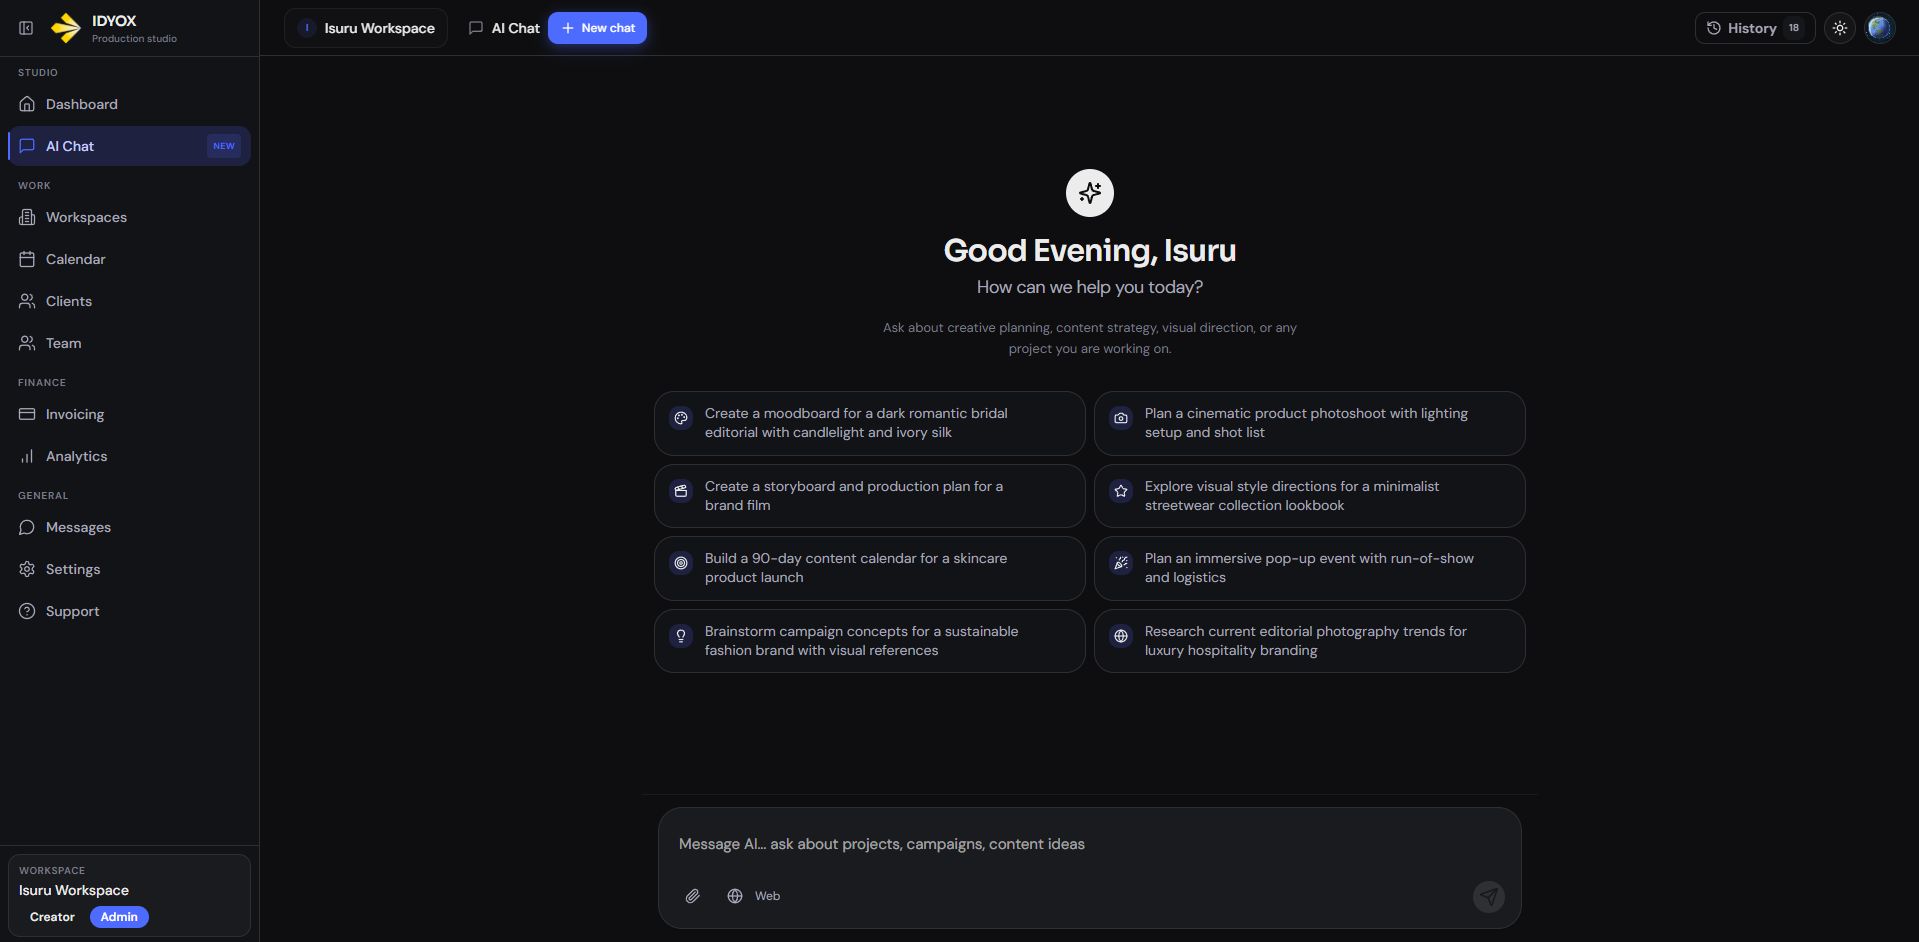View Analytics in the sidebar
Screen dimensions: 1919x942
129,456
